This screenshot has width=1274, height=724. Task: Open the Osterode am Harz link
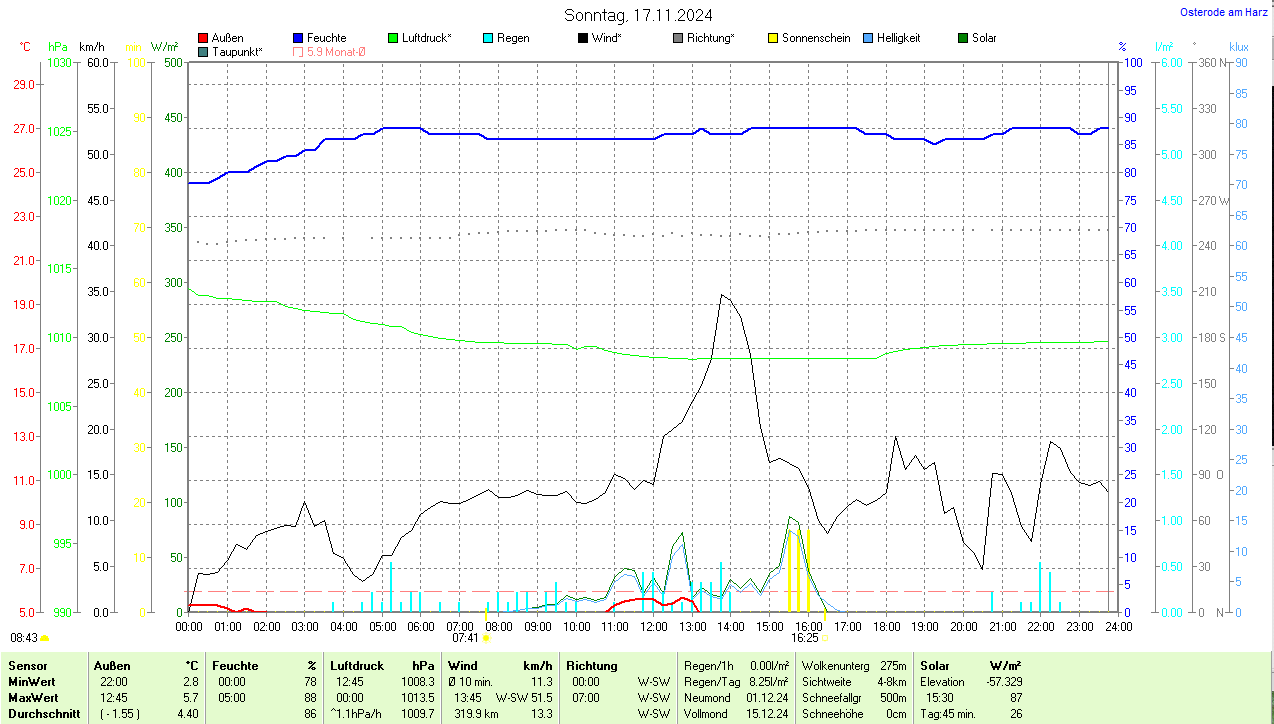click(1223, 12)
